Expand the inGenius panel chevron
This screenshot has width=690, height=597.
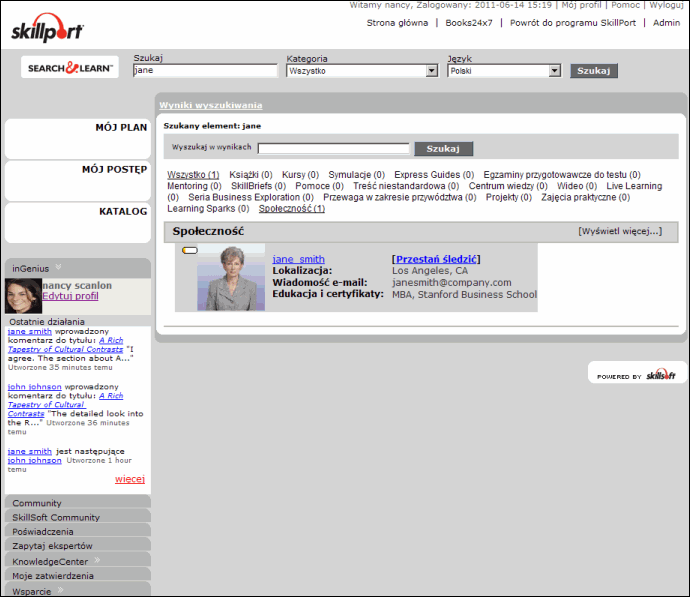click(x=58, y=267)
